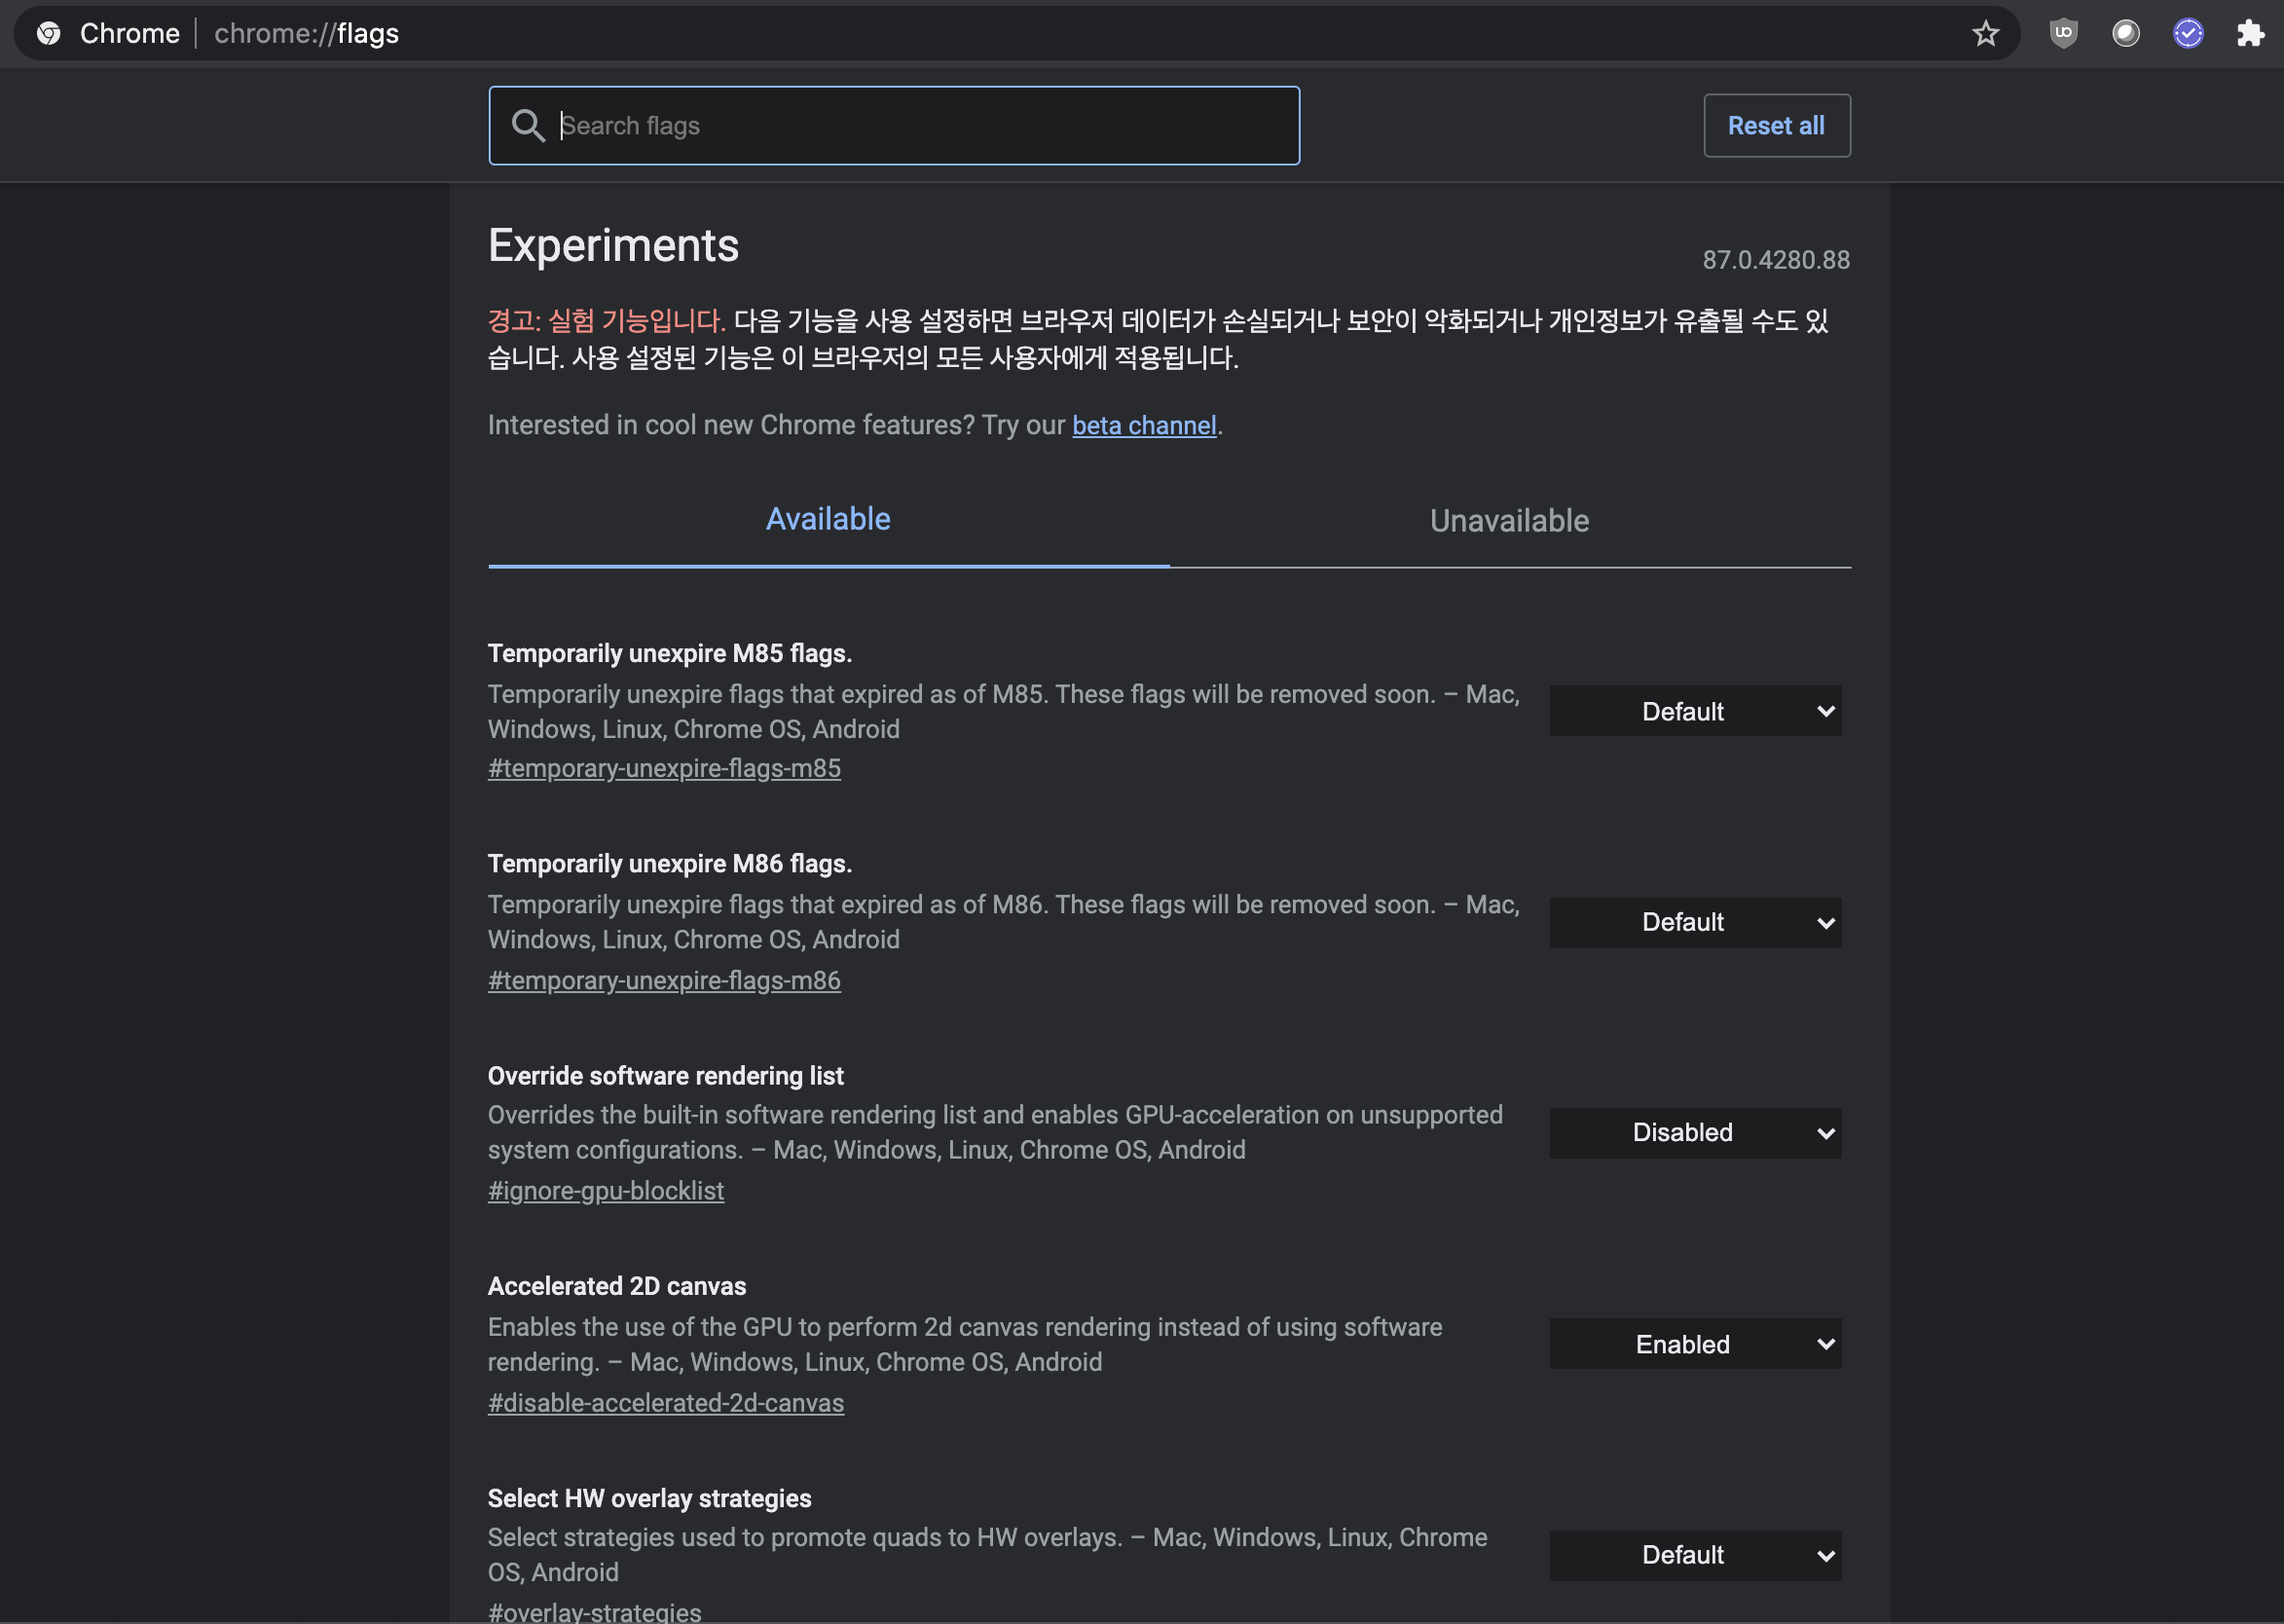Click the #temporary-unexpire-flags-m85 link

[x=664, y=769]
